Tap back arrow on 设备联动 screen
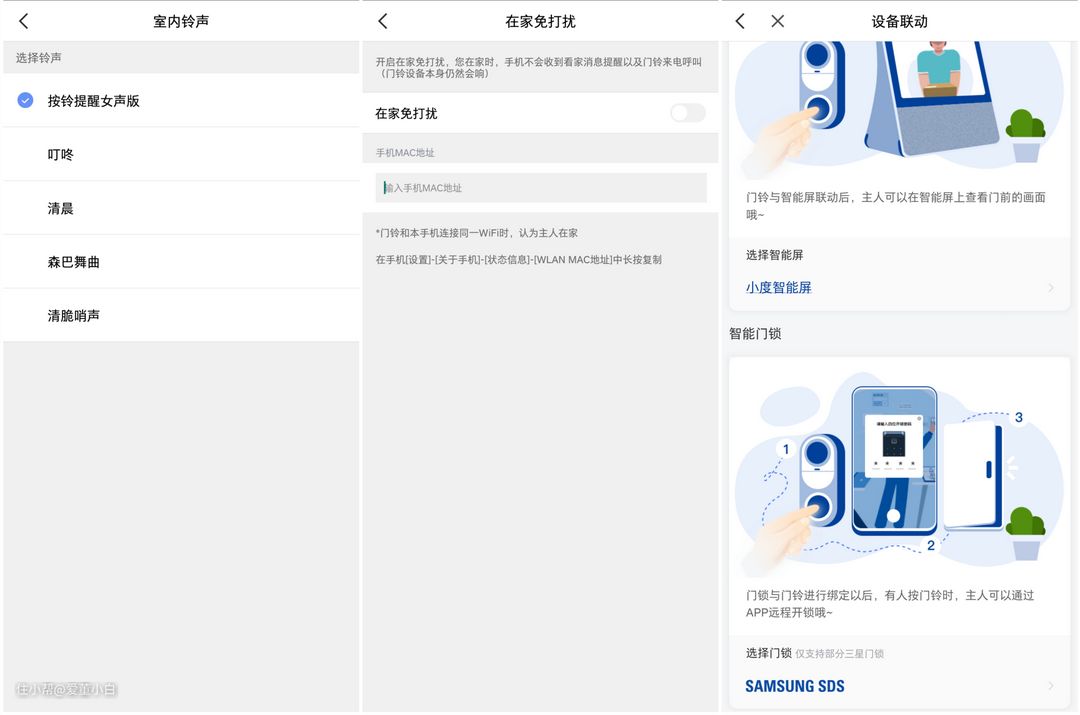Viewport: 1080px width, 715px height. pyautogui.click(x=740, y=21)
